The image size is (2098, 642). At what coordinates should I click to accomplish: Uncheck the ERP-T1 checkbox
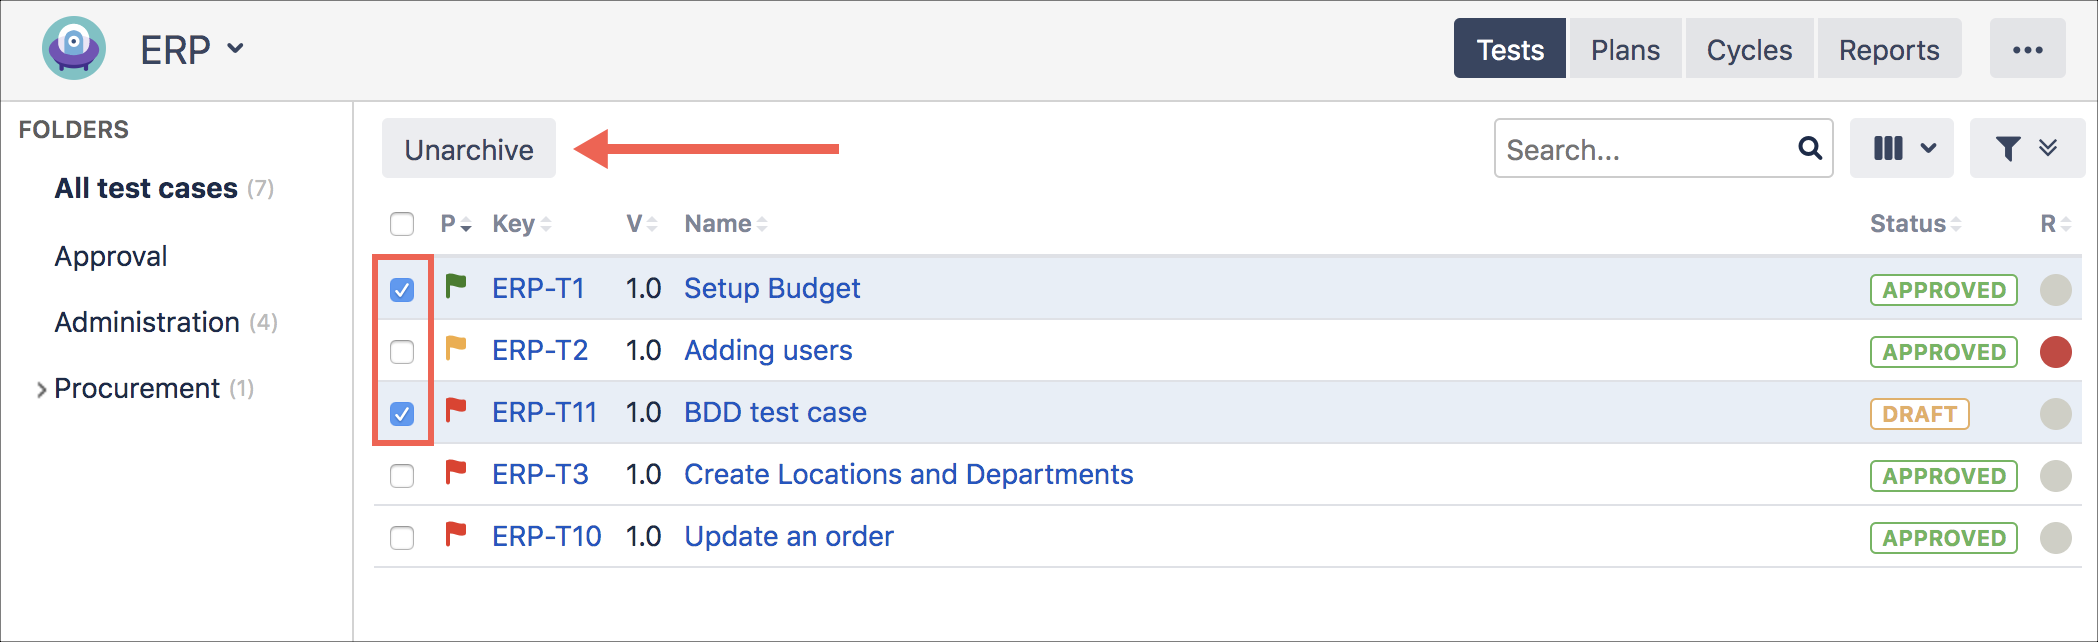tap(402, 290)
